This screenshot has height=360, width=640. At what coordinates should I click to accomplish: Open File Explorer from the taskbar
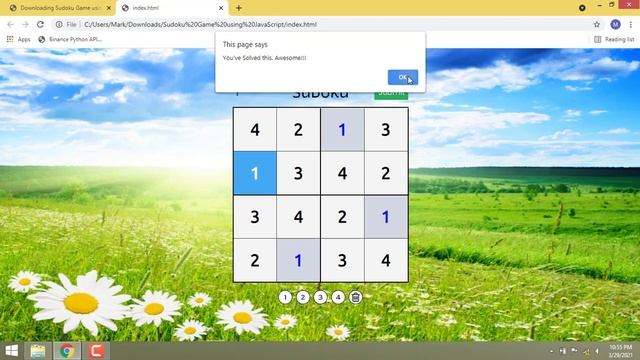pyautogui.click(x=38, y=351)
